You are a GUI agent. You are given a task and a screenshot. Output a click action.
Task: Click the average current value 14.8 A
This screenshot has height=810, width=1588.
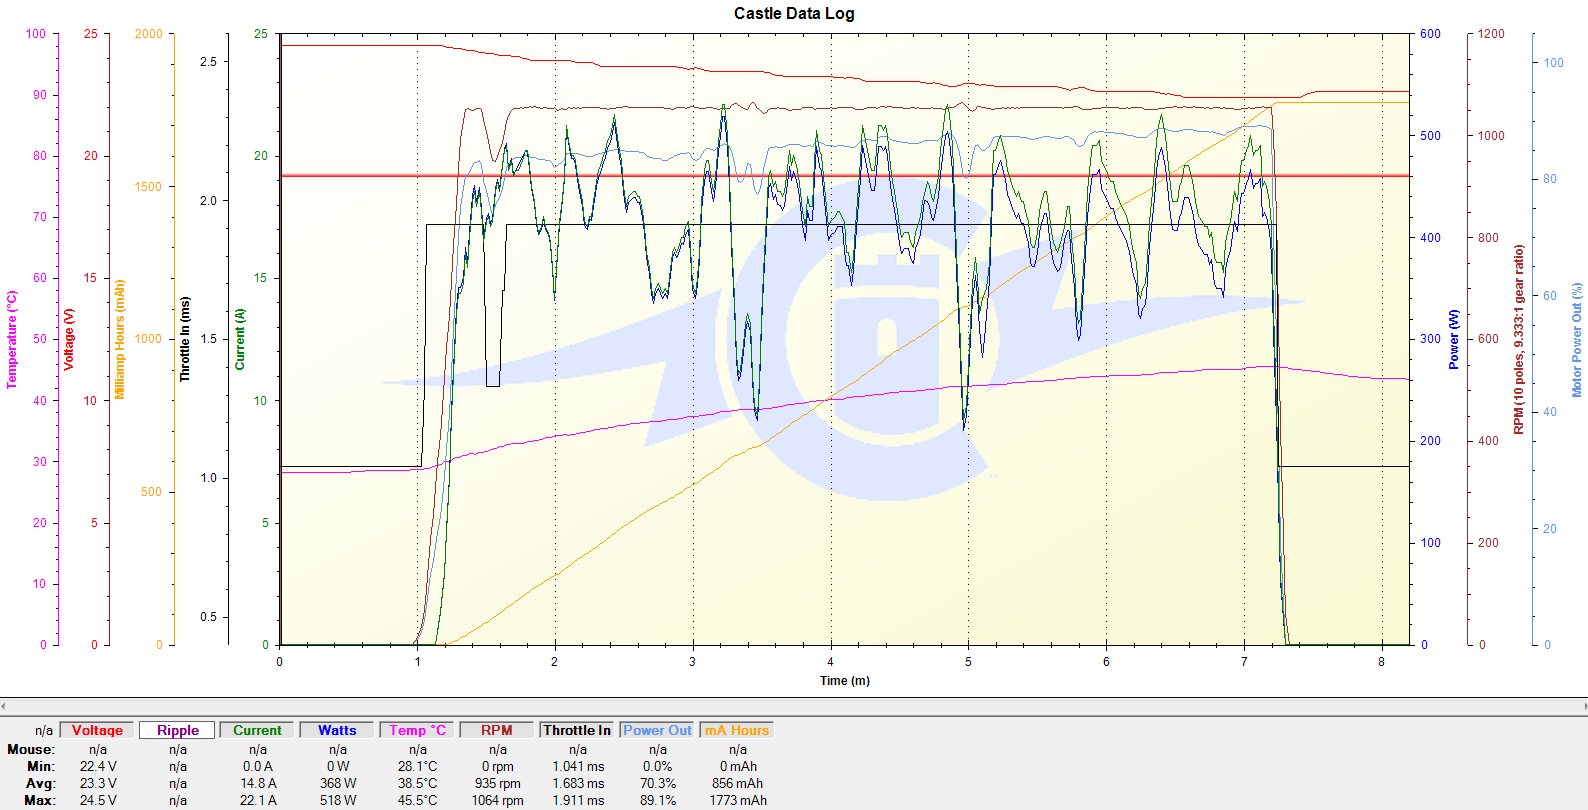258,783
